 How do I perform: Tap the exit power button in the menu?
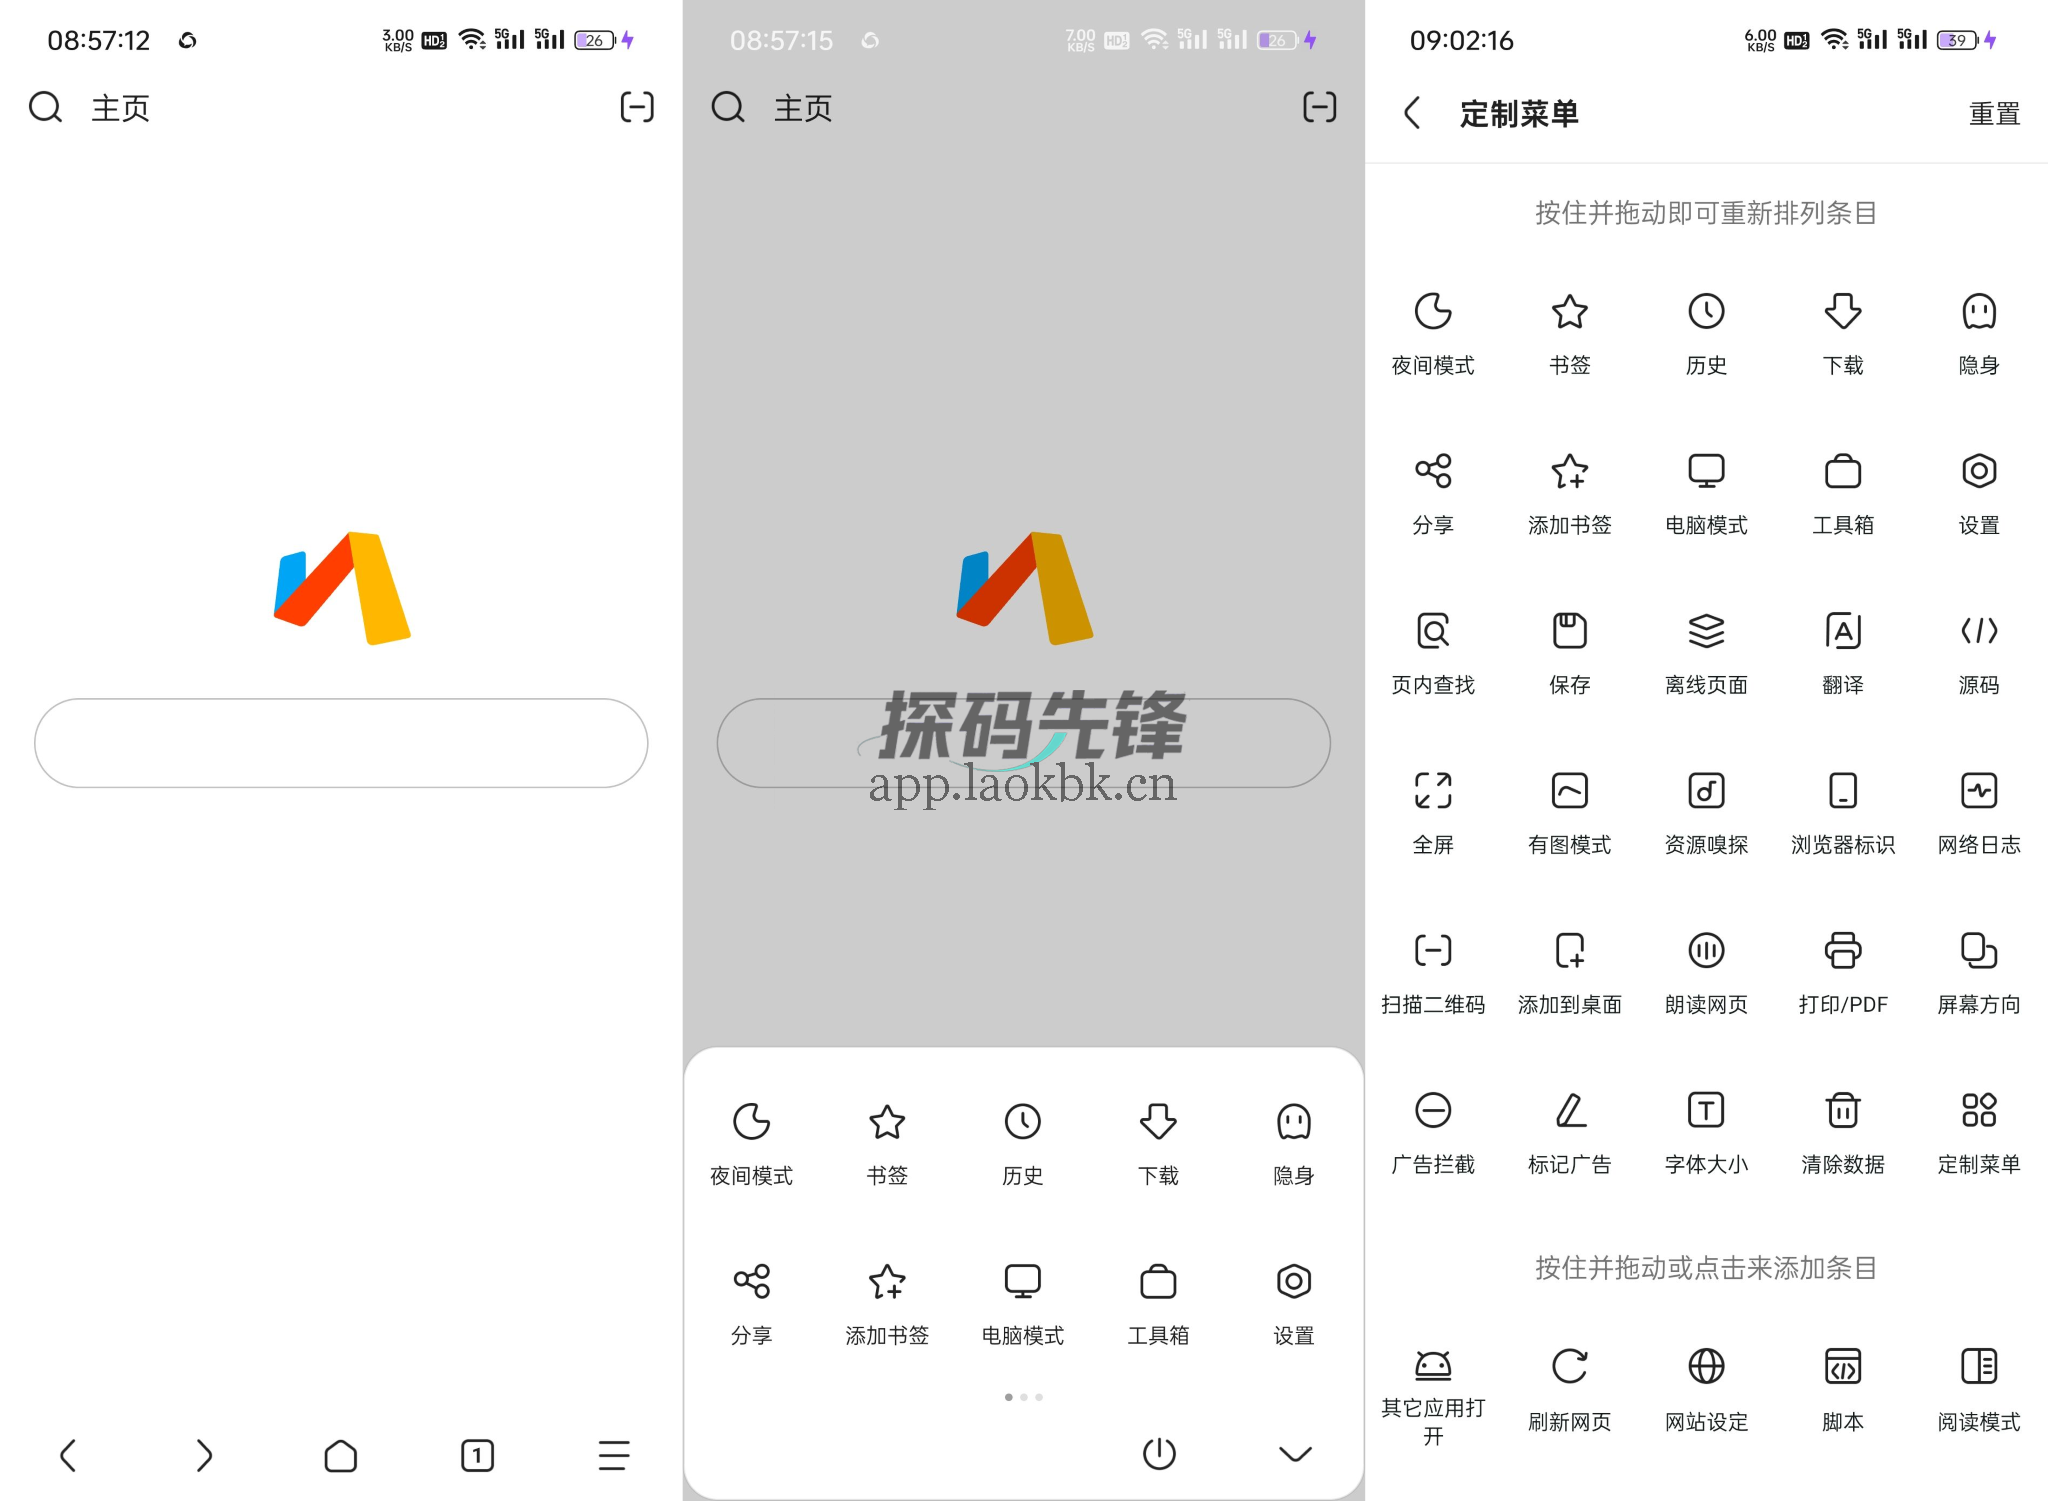[x=1158, y=1455]
